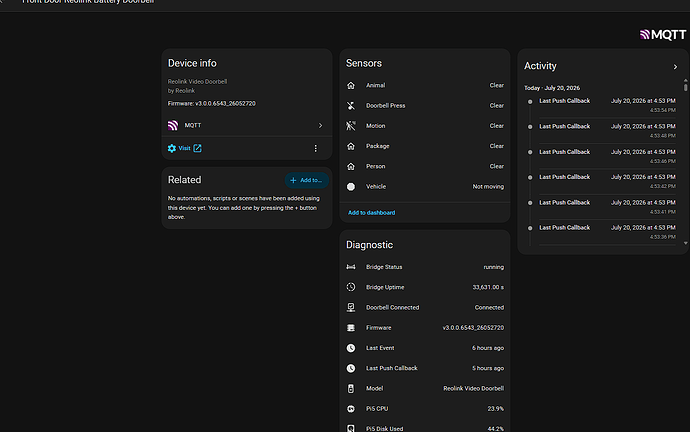
Task: Click the Today · July 20, 2026 header
Action: [552, 88]
